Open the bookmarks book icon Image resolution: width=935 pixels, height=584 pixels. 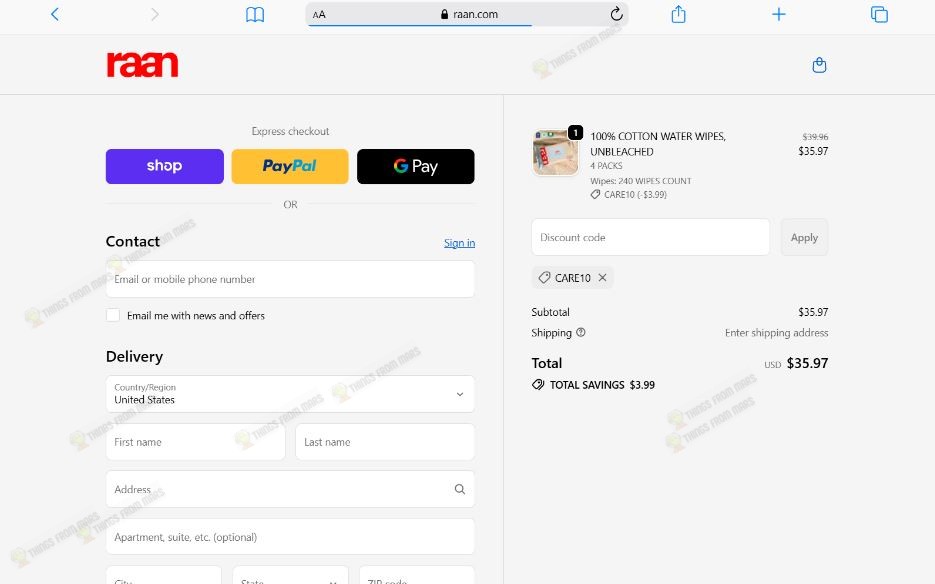(x=255, y=14)
